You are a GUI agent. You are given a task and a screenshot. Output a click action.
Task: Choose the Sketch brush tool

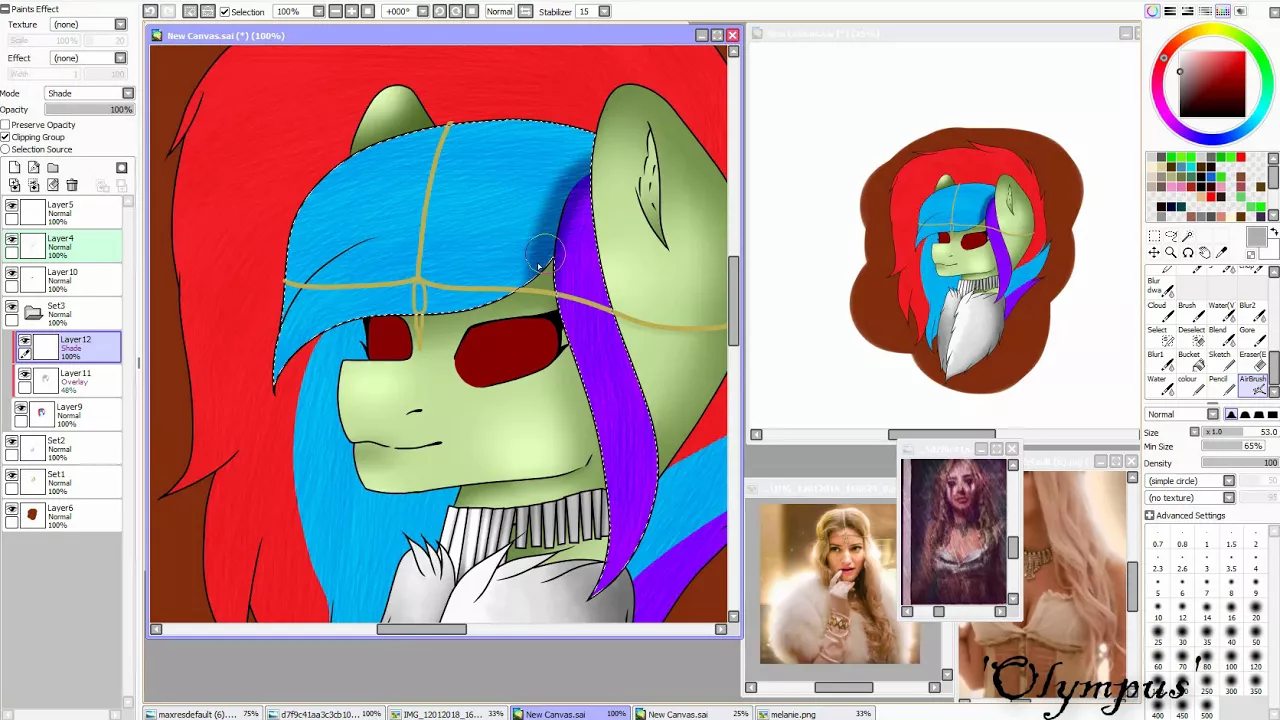pyautogui.click(x=1222, y=360)
